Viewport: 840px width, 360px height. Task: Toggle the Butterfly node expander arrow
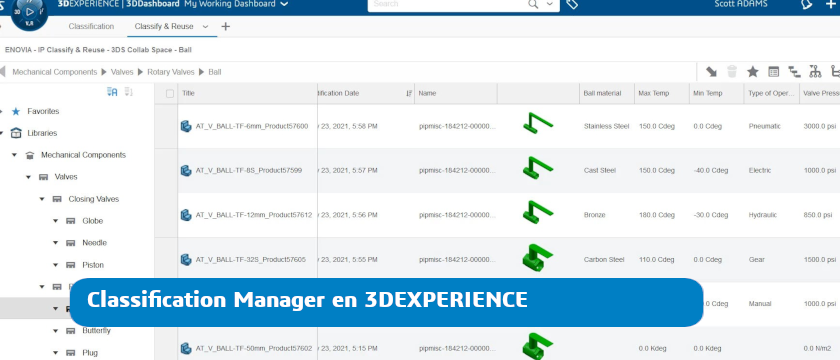(55, 331)
